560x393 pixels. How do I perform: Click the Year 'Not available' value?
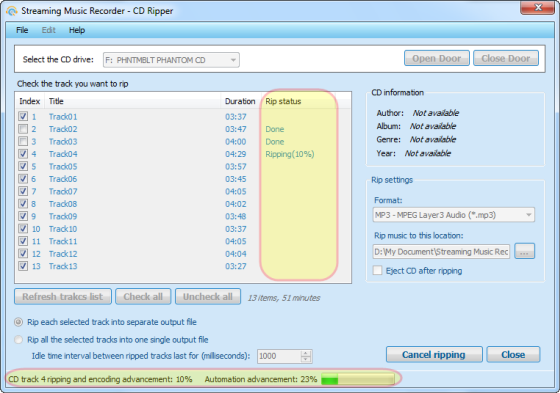(428, 153)
